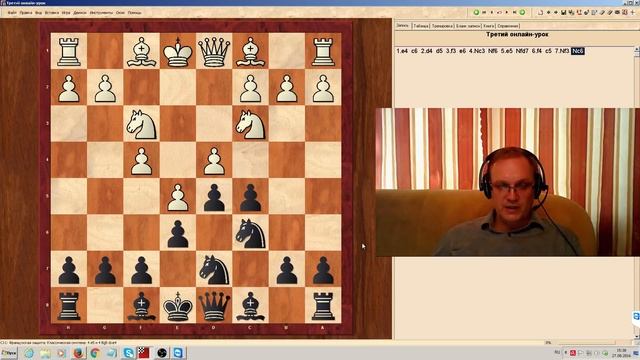Switch to the Бланк записи tab
640x360 pixels.
click(x=468, y=26)
